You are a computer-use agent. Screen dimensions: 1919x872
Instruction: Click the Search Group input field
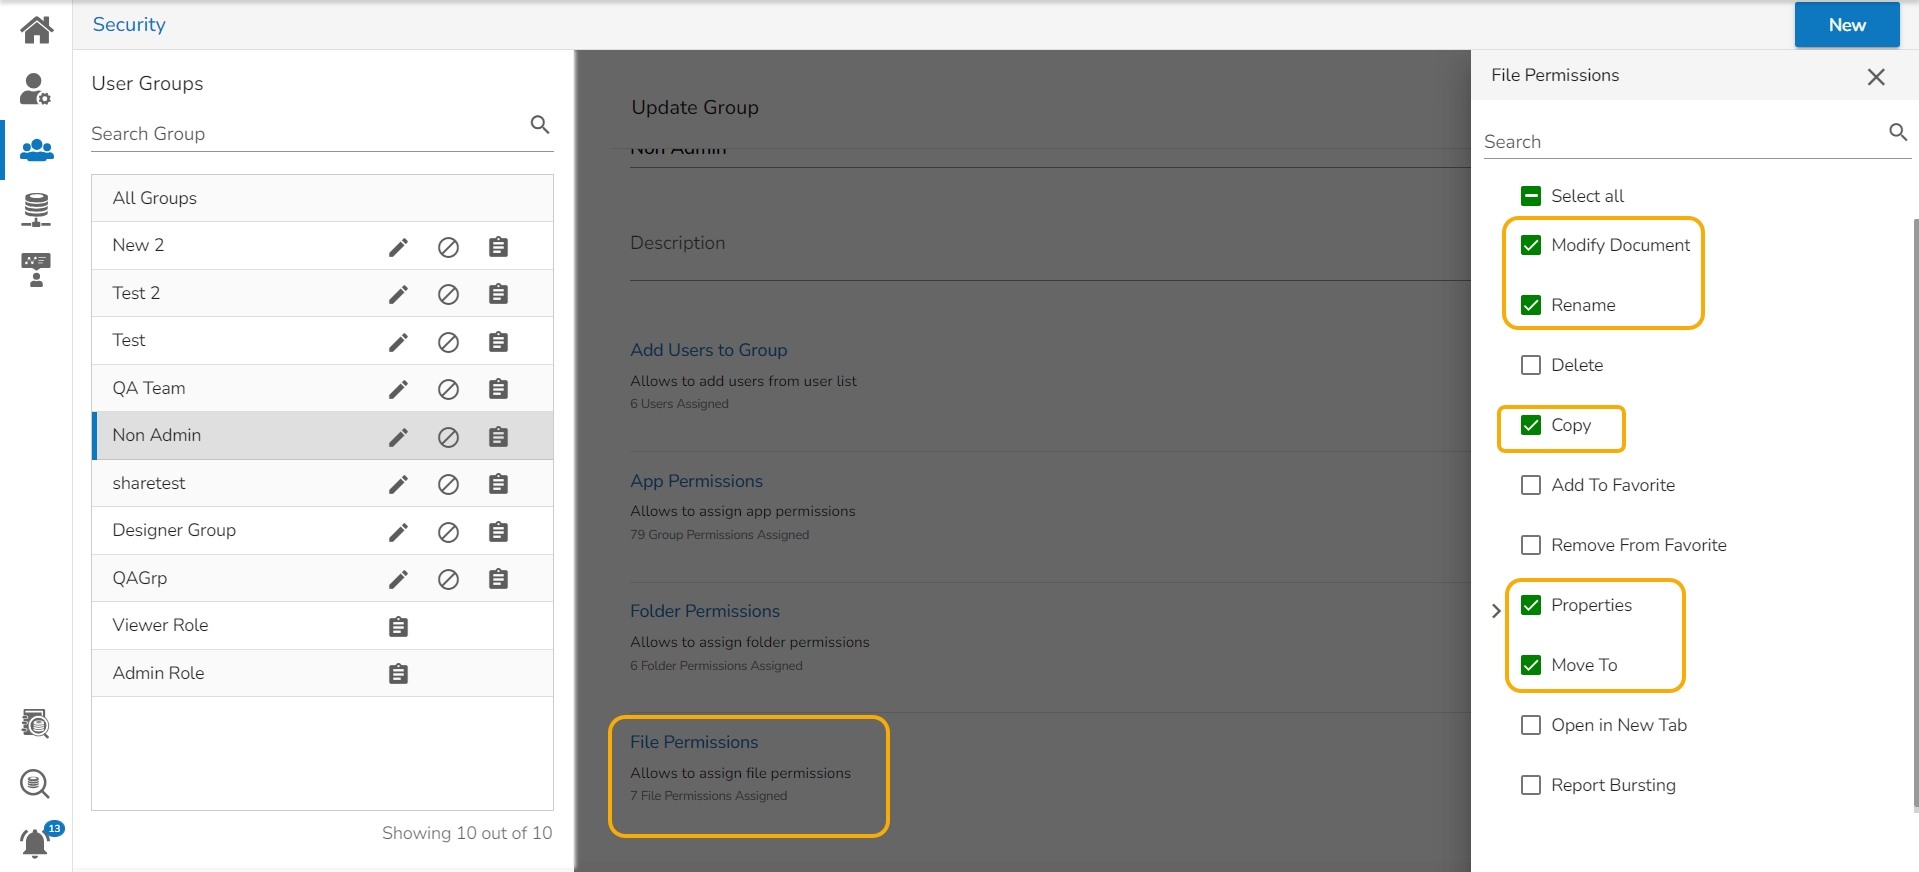305,134
